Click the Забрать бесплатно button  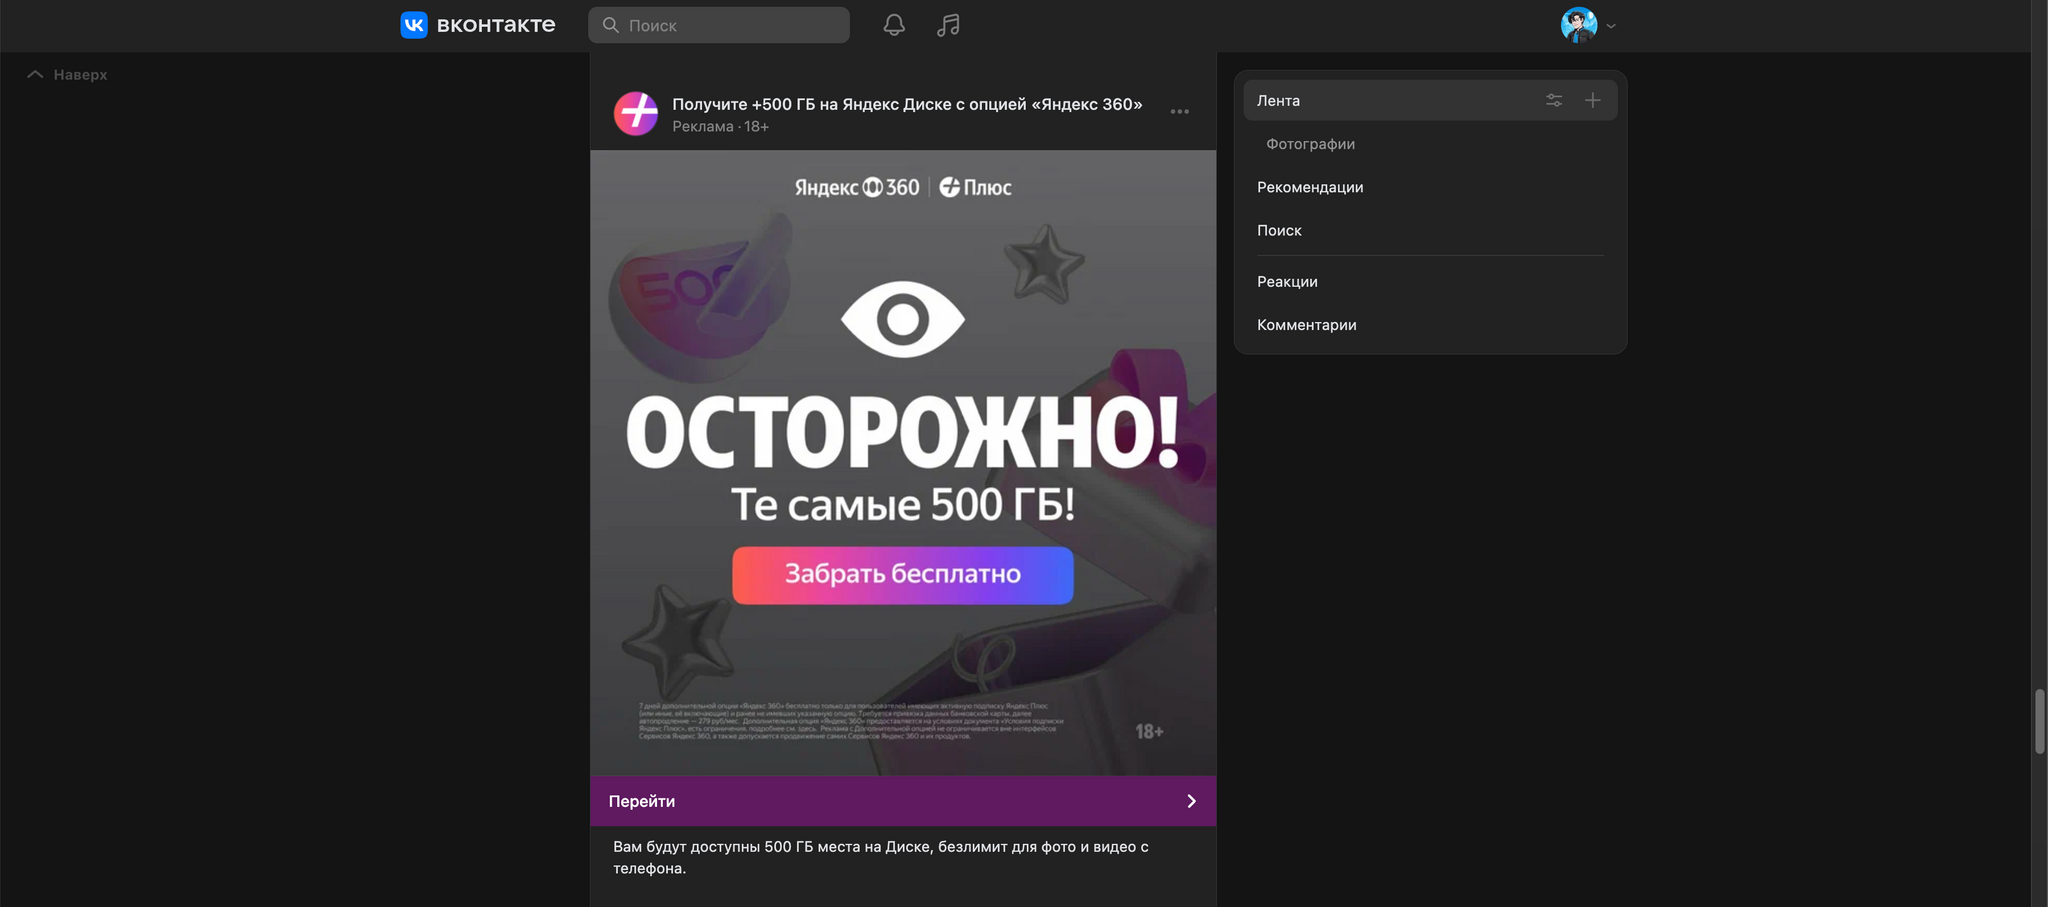(x=902, y=575)
